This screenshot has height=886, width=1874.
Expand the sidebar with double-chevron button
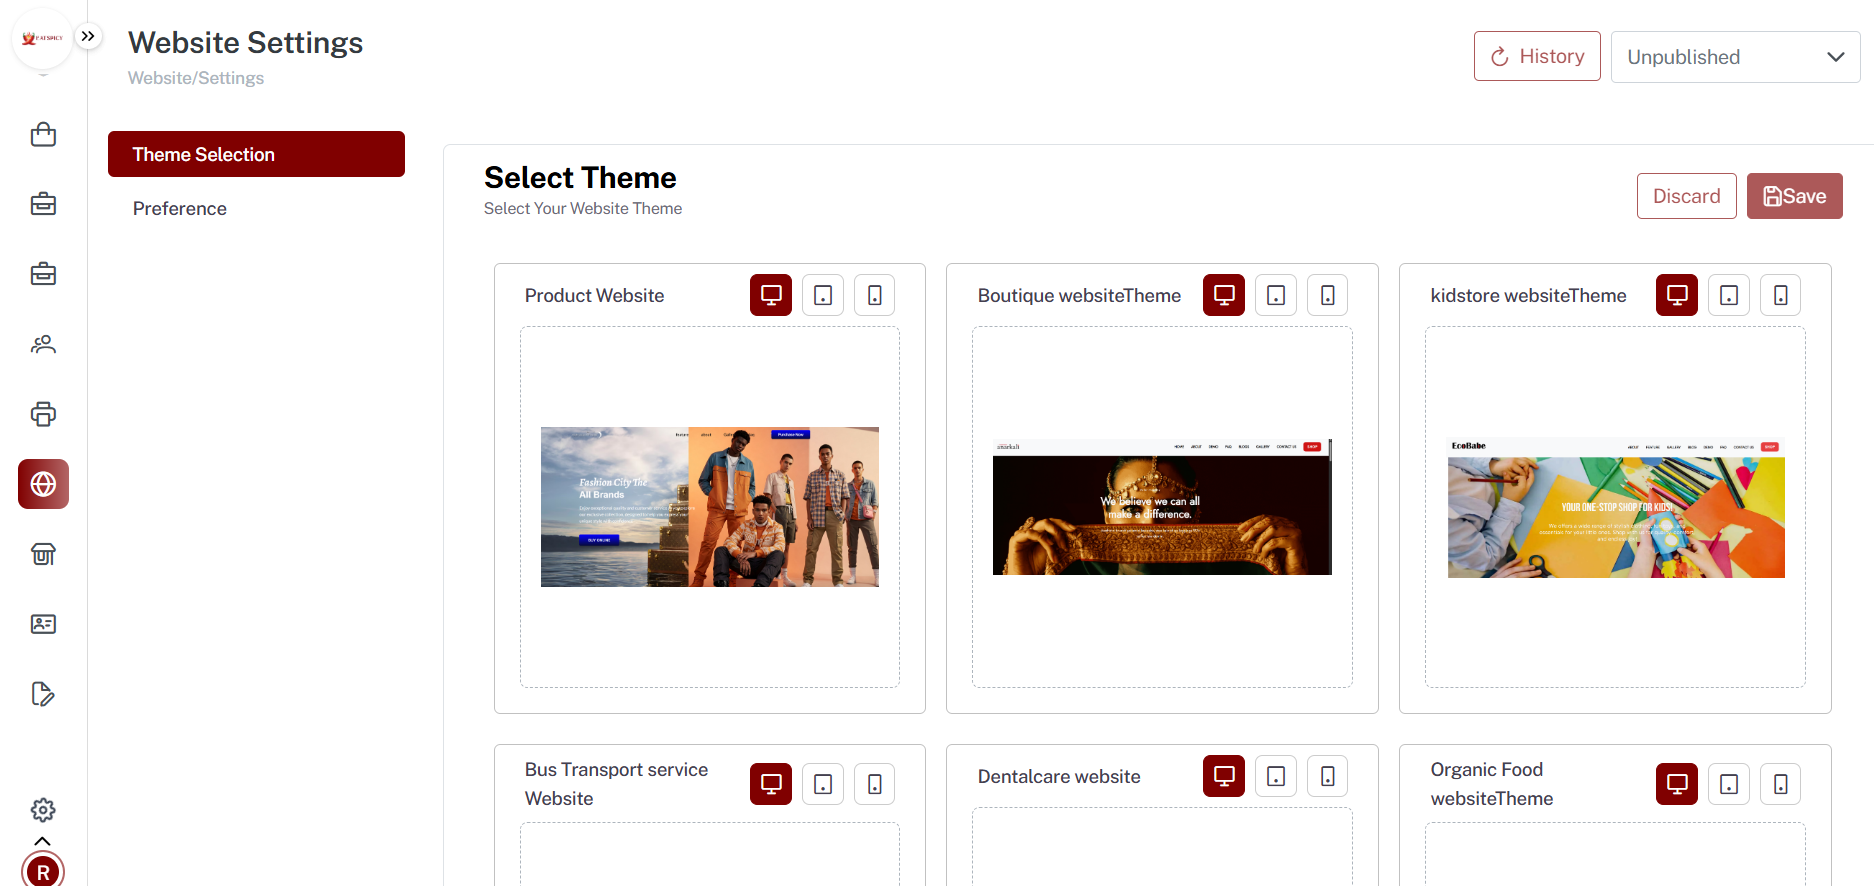(x=88, y=37)
